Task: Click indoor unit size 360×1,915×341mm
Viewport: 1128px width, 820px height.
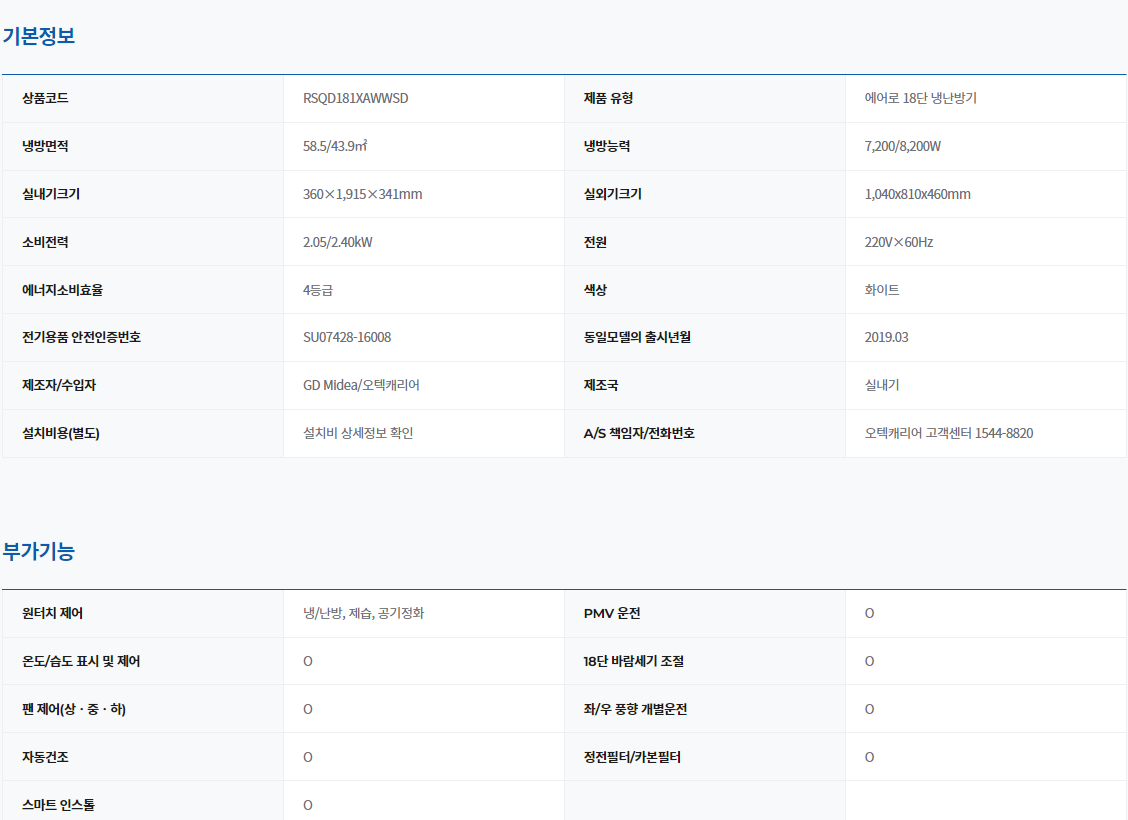Action: [362, 194]
